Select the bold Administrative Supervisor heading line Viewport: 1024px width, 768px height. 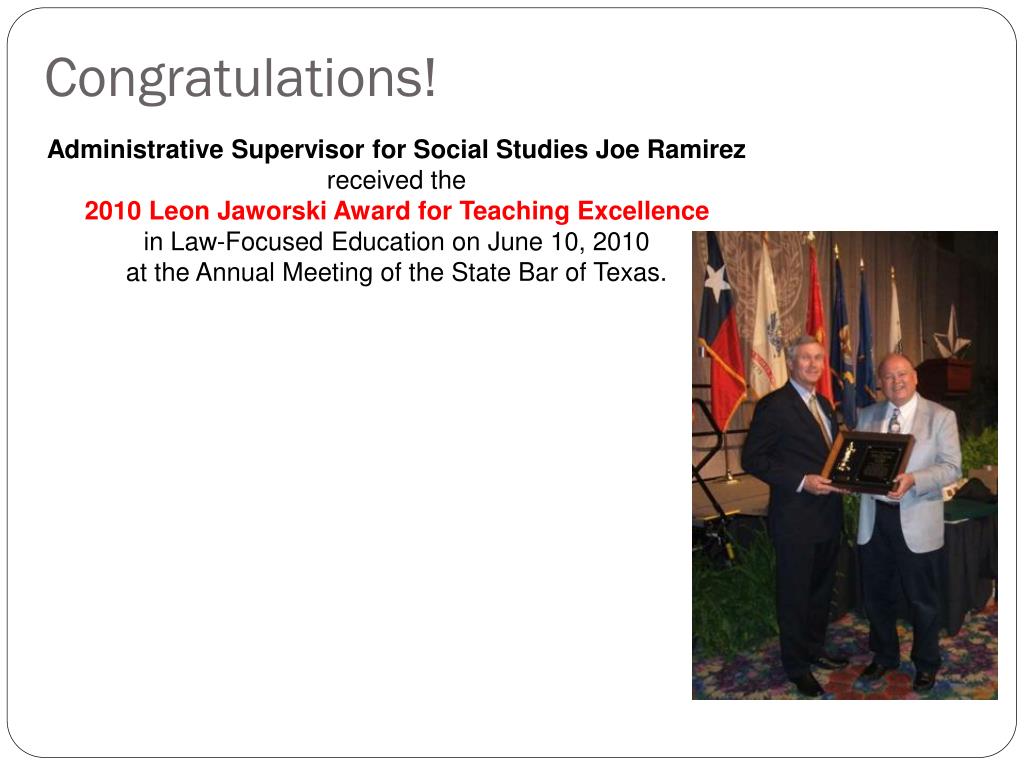click(396, 150)
